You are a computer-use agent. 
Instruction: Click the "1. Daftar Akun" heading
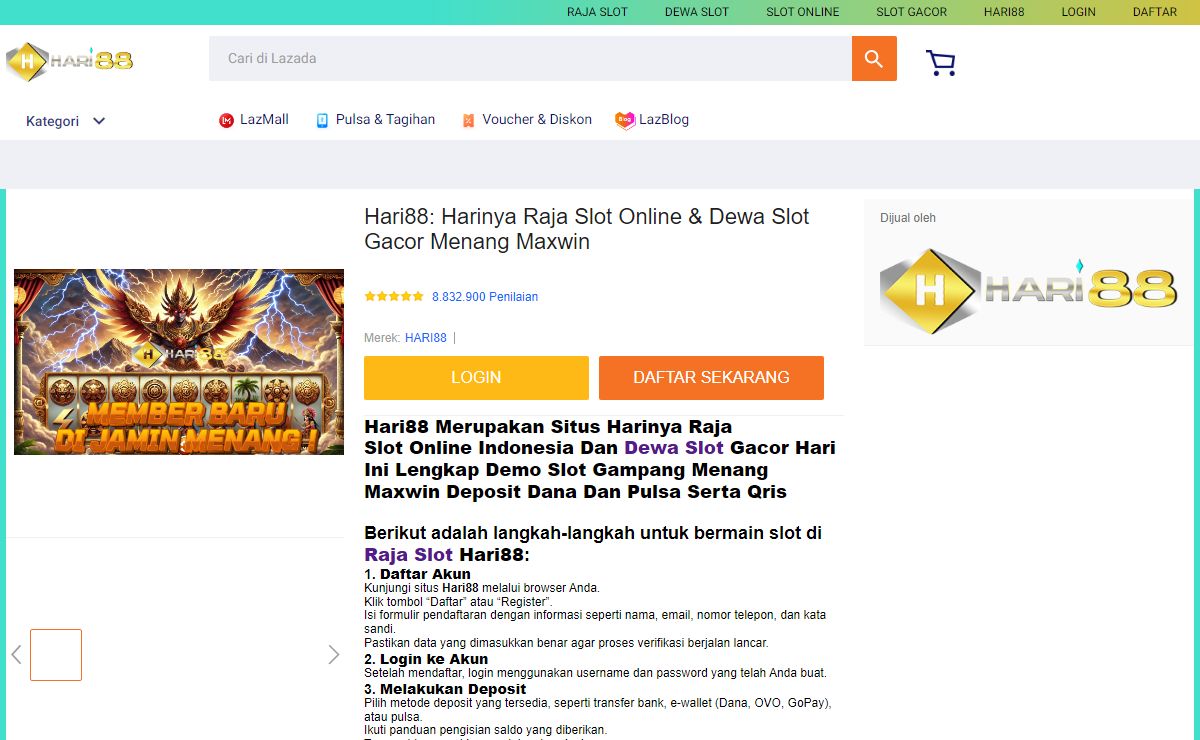click(417, 574)
